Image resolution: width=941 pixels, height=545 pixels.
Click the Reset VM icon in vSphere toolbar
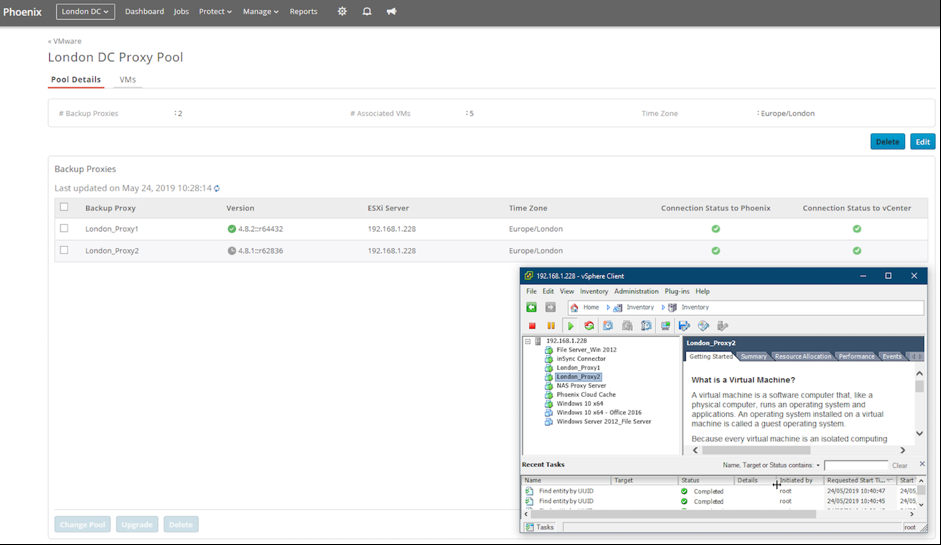[x=589, y=326]
